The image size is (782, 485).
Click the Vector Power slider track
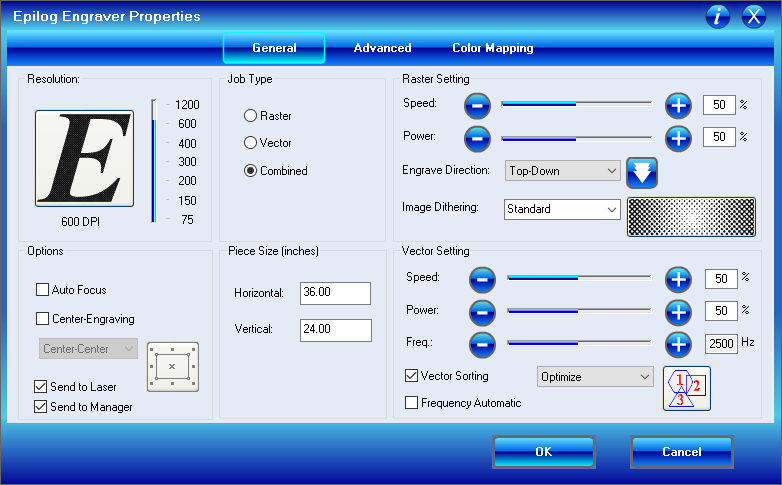click(x=579, y=310)
